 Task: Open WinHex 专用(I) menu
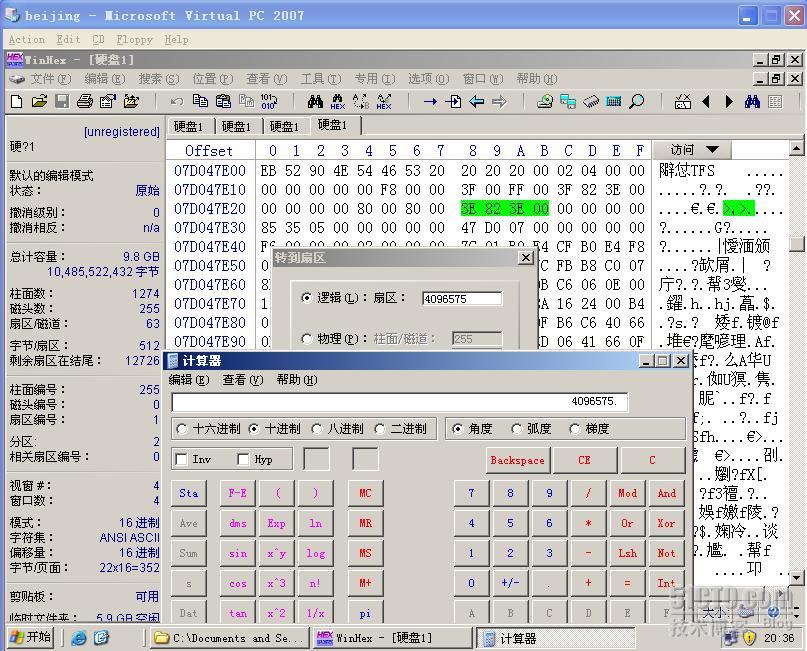pyautogui.click(x=375, y=79)
